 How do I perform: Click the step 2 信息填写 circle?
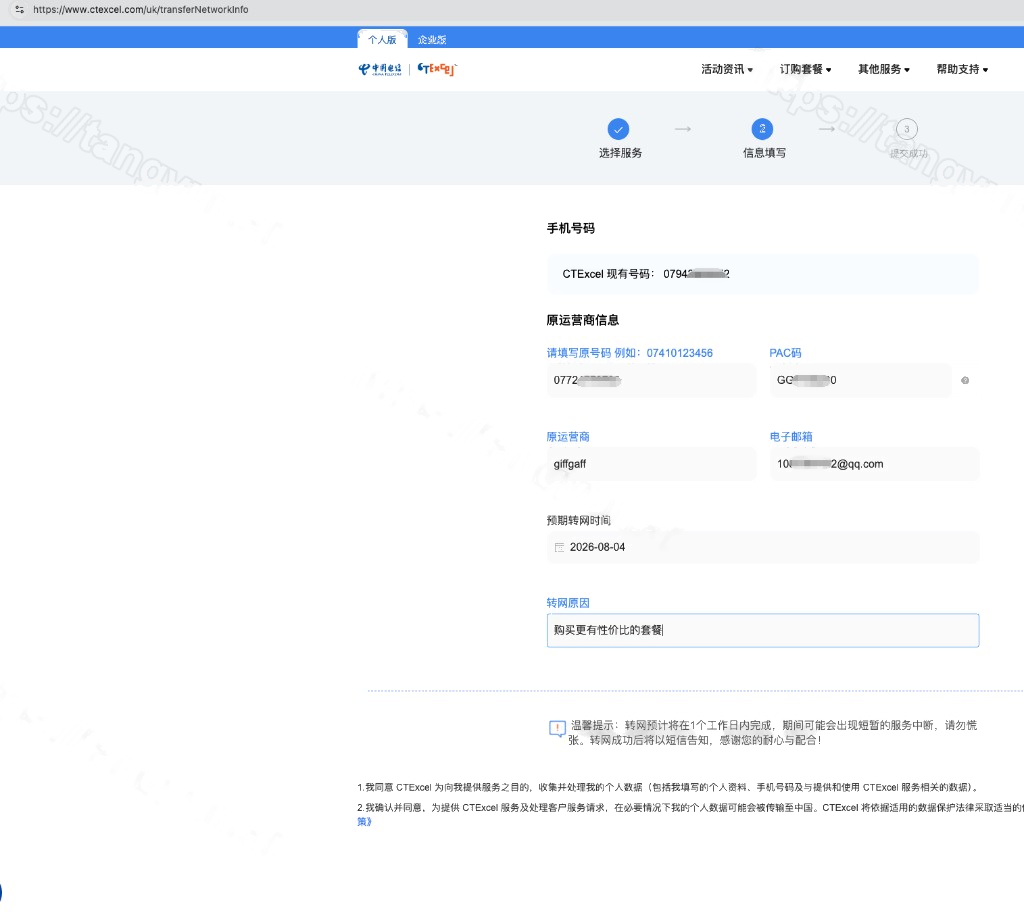(x=762, y=129)
